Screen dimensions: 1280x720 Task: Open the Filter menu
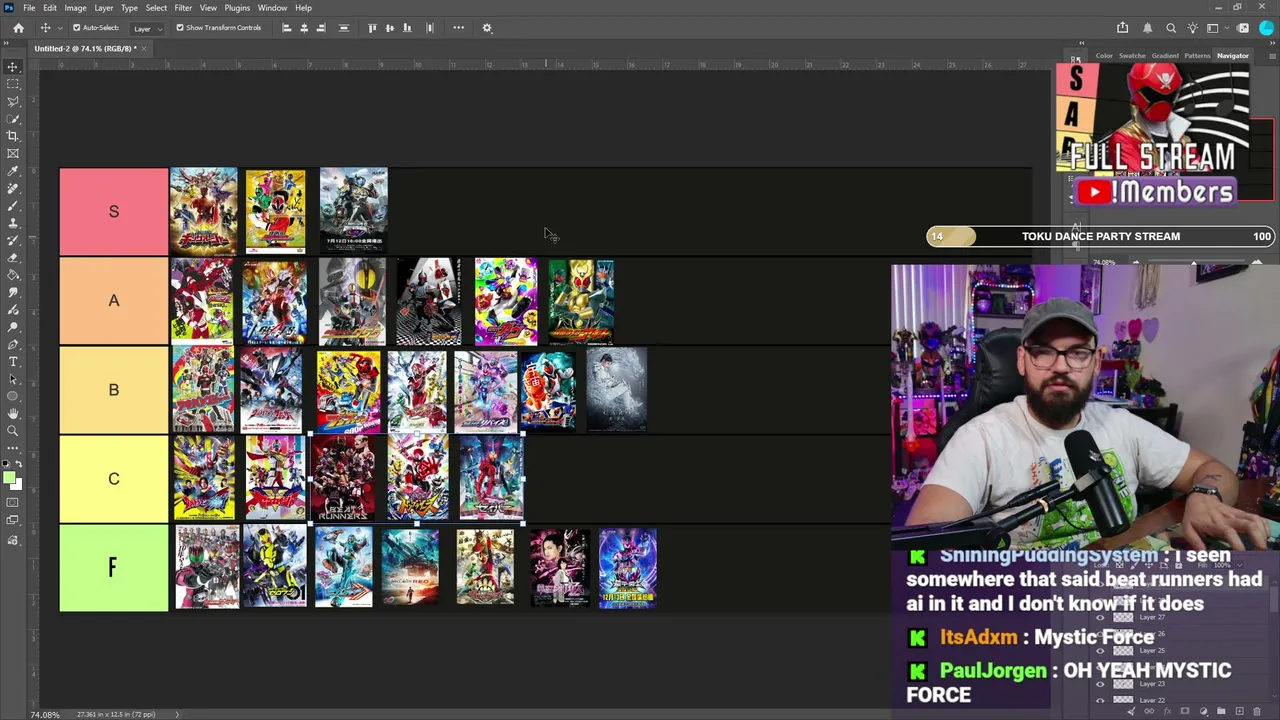183,8
